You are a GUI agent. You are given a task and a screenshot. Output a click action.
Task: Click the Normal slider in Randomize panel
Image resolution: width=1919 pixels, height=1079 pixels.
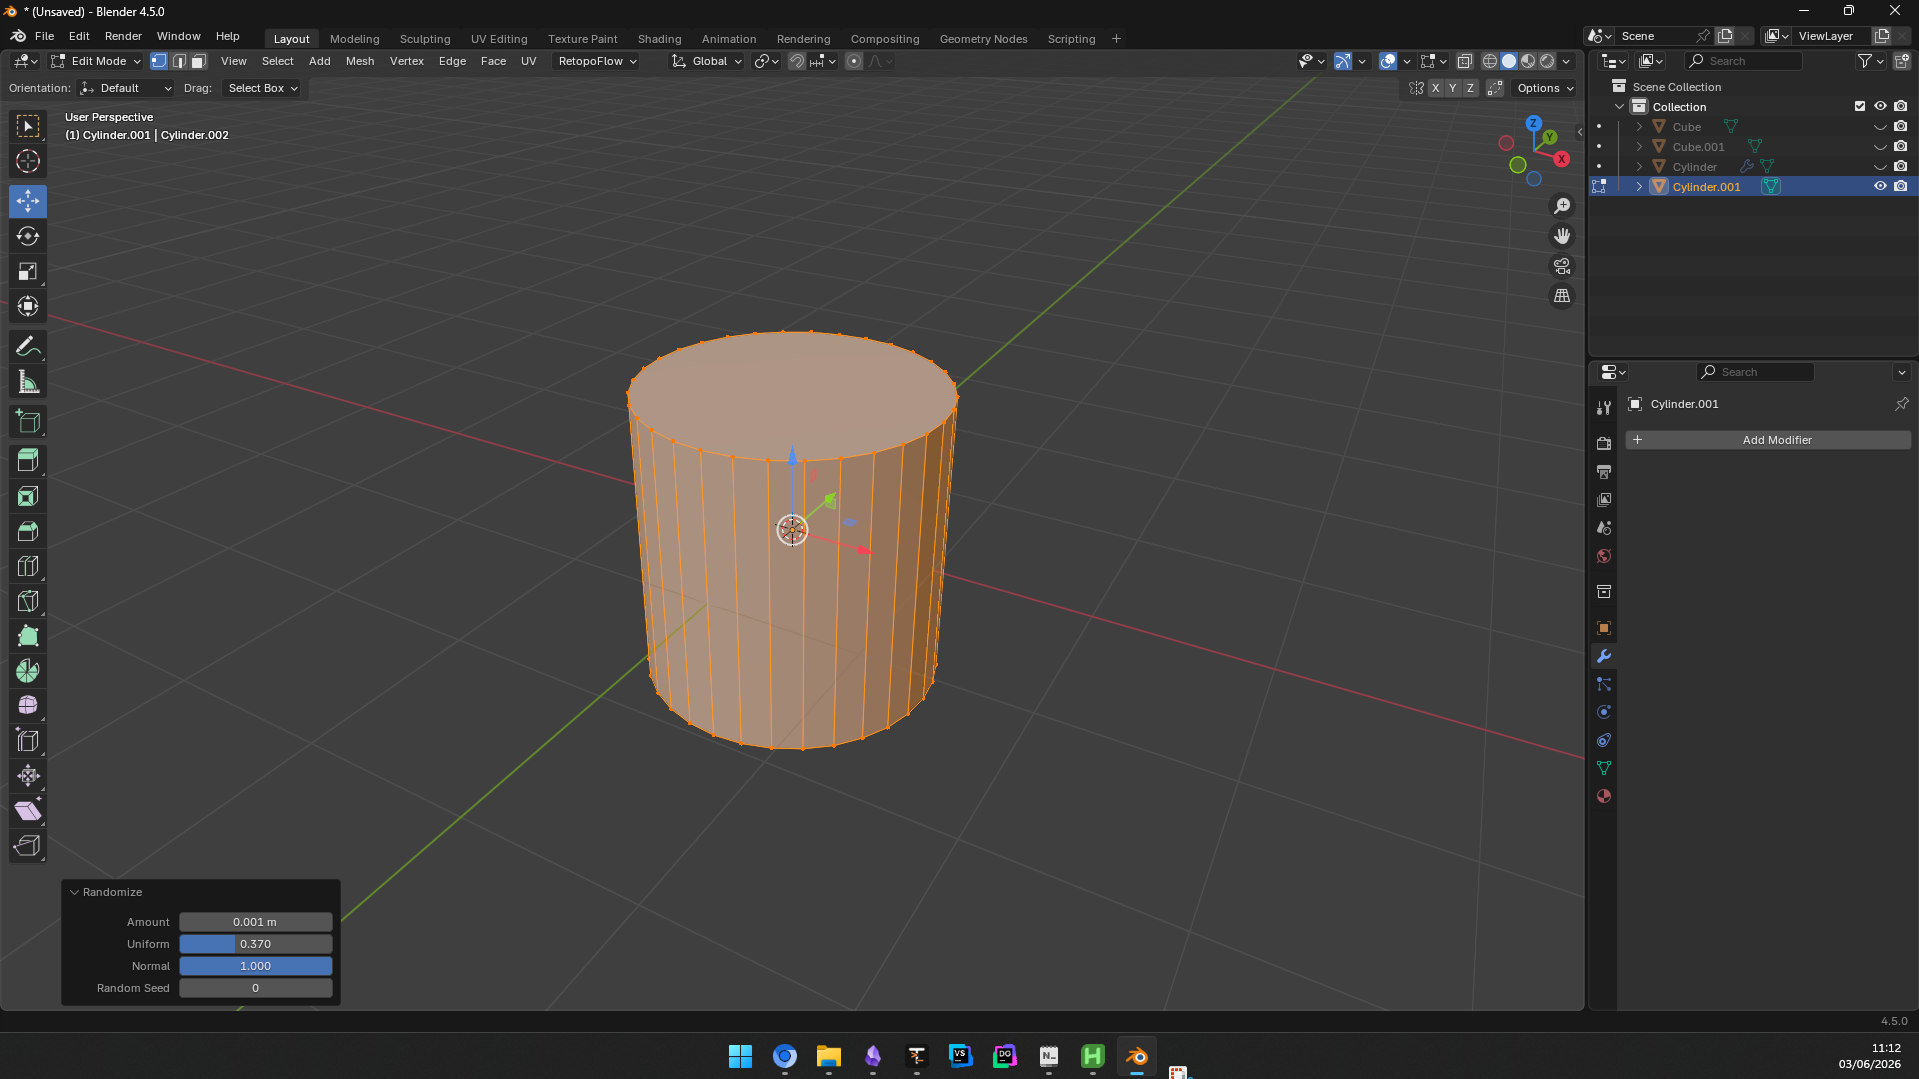(256, 966)
